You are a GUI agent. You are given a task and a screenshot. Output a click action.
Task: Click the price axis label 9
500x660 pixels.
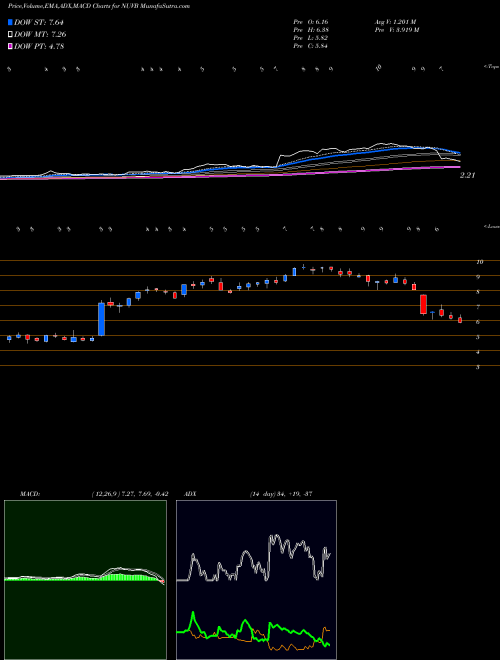pos(478,277)
